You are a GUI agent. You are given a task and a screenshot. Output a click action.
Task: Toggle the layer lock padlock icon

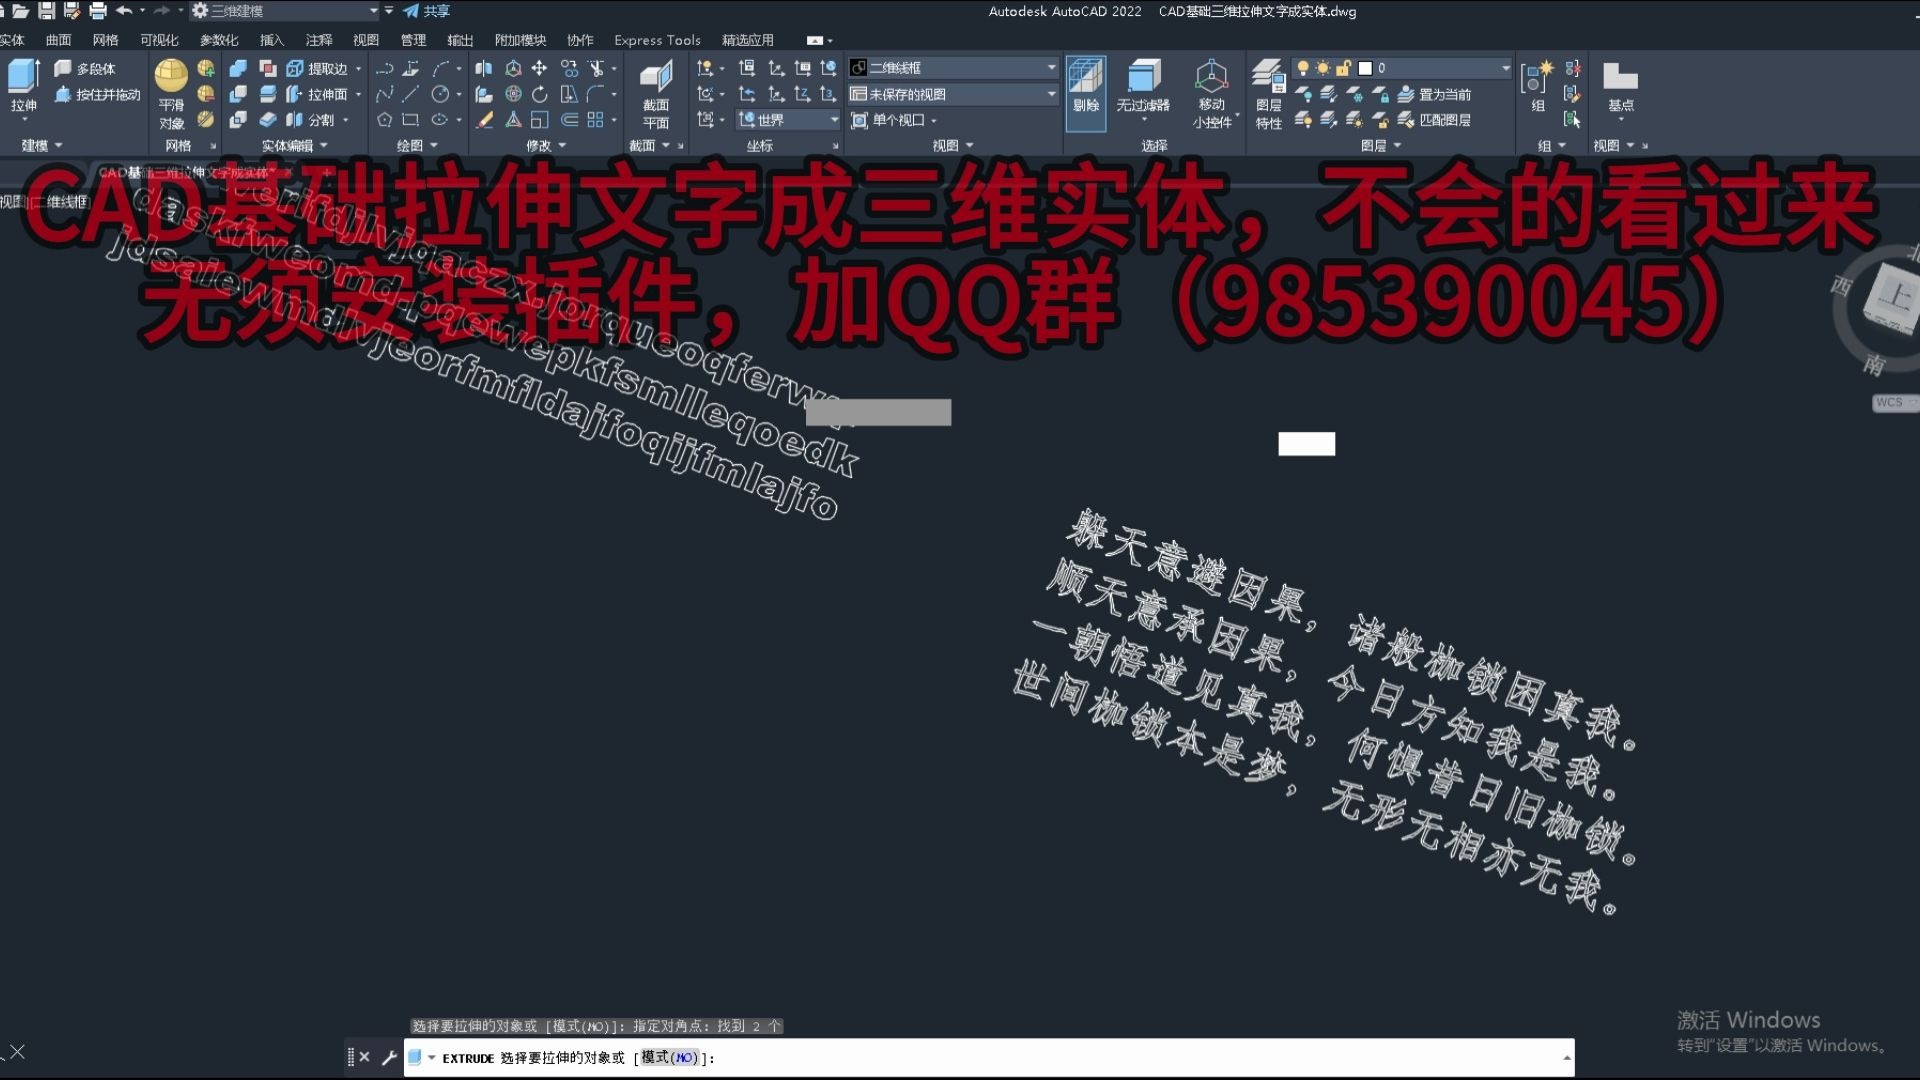1344,68
